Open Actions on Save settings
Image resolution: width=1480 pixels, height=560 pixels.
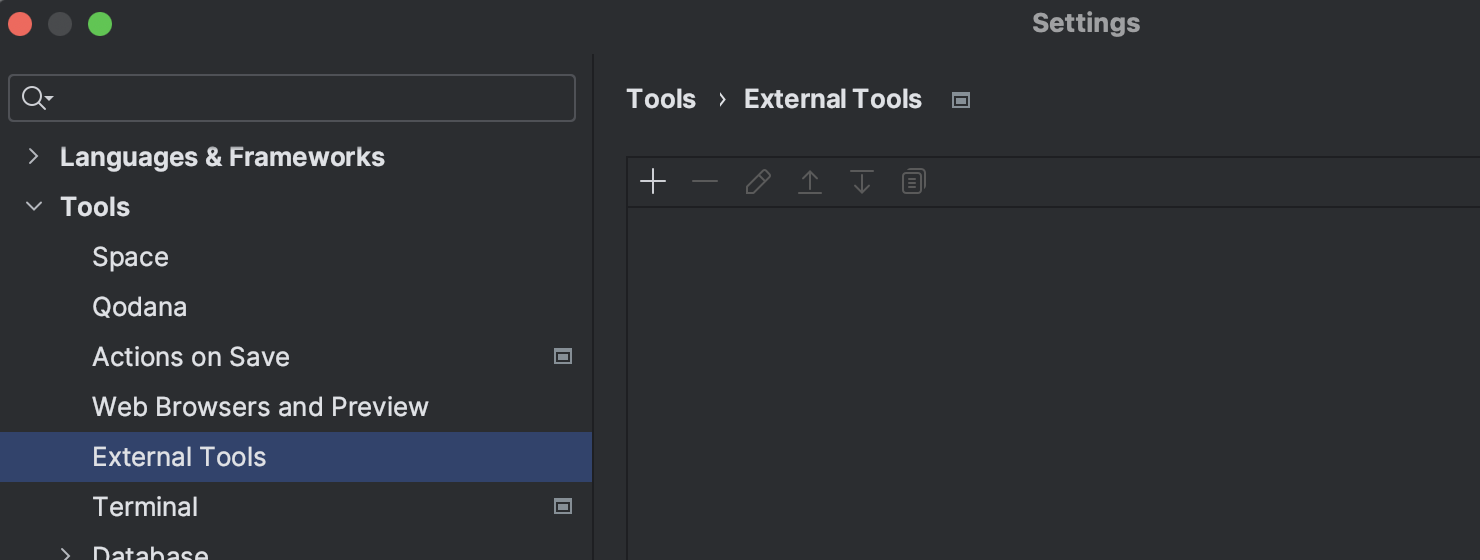190,357
